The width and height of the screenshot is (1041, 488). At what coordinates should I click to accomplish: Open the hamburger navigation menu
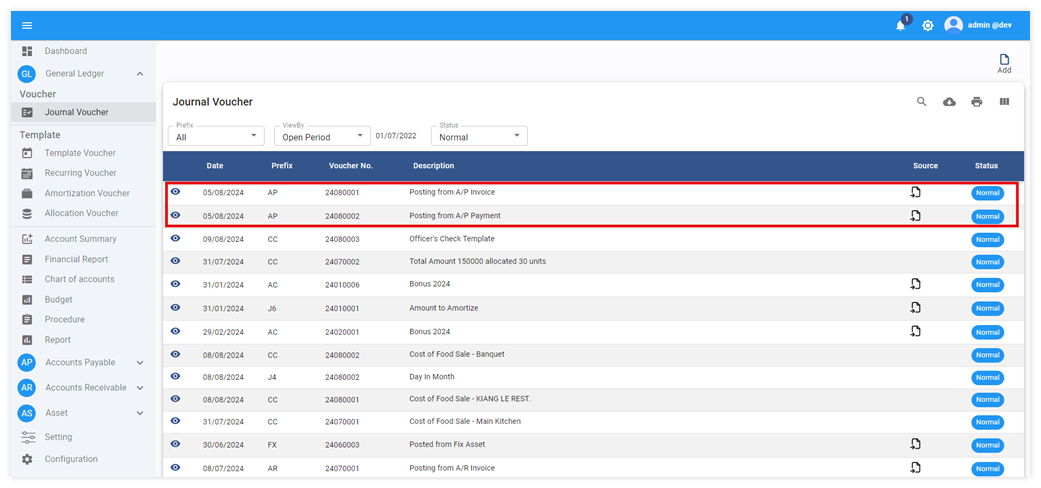tap(27, 25)
